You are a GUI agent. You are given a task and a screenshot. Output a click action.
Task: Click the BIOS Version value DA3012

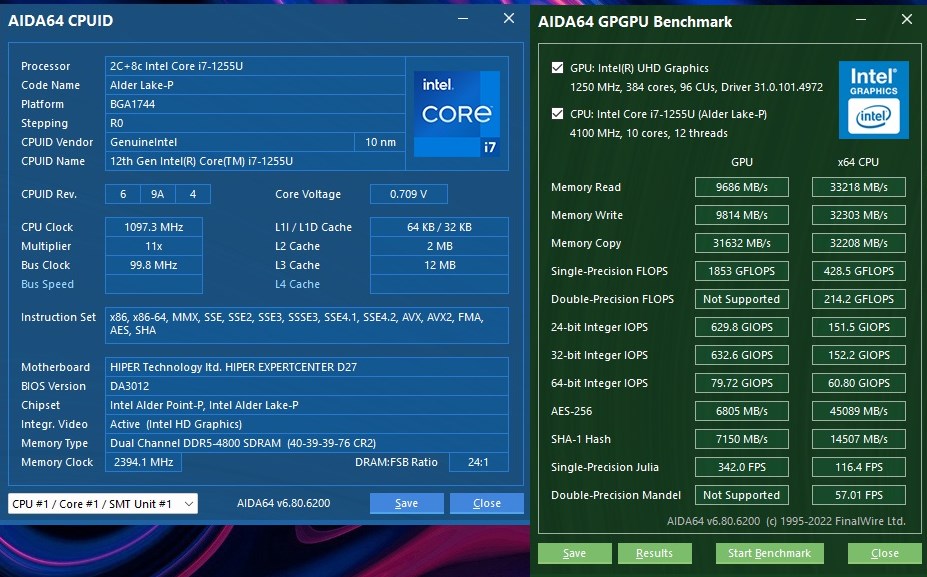(307, 386)
